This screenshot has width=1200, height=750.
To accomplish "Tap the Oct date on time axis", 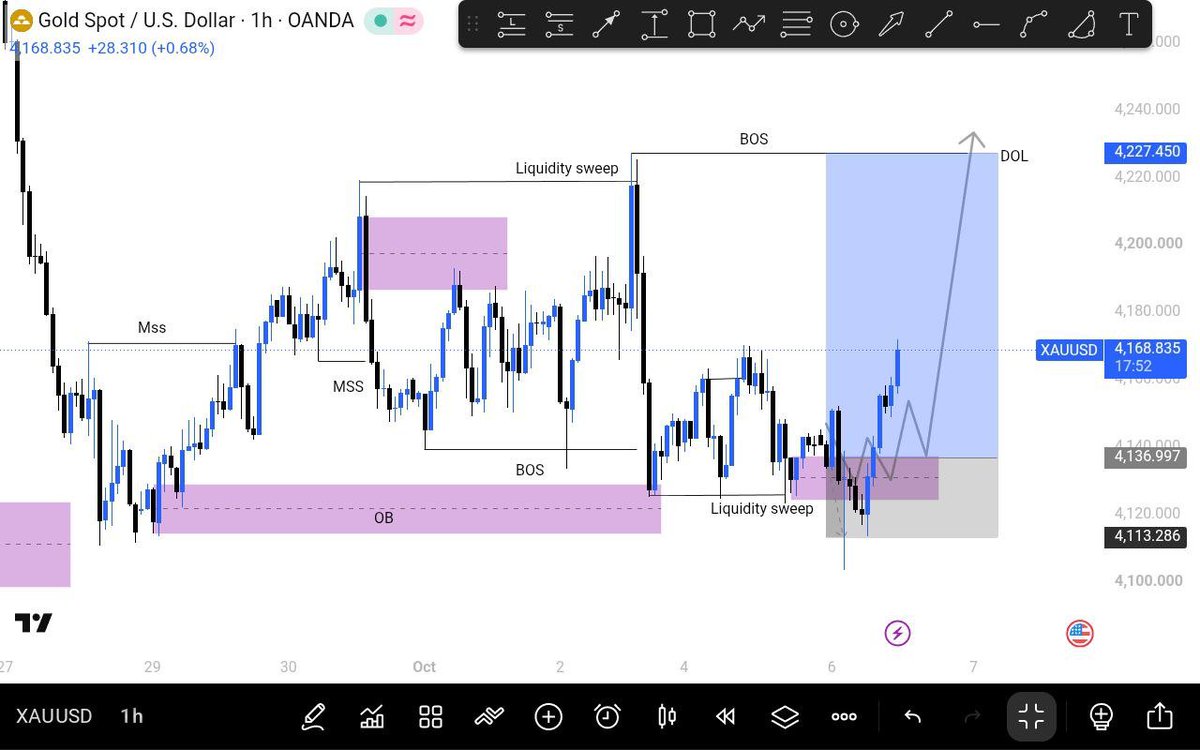I will point(424,666).
